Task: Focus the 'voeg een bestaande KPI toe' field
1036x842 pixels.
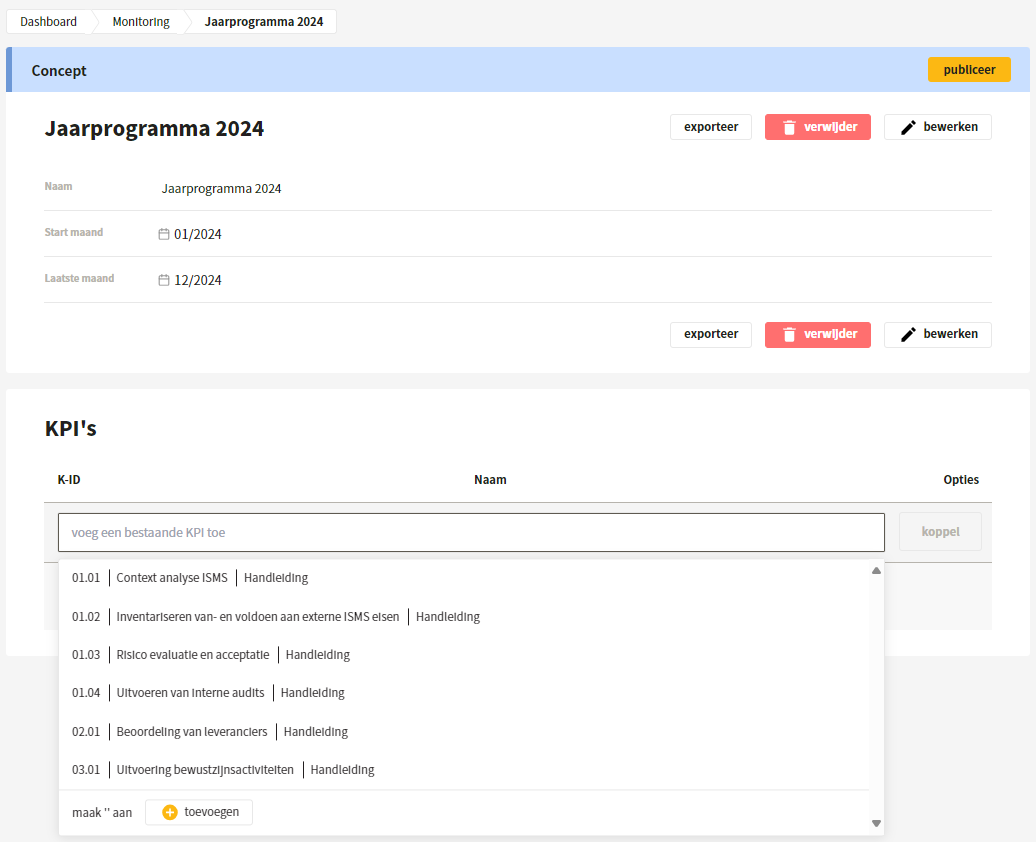Action: (x=471, y=533)
